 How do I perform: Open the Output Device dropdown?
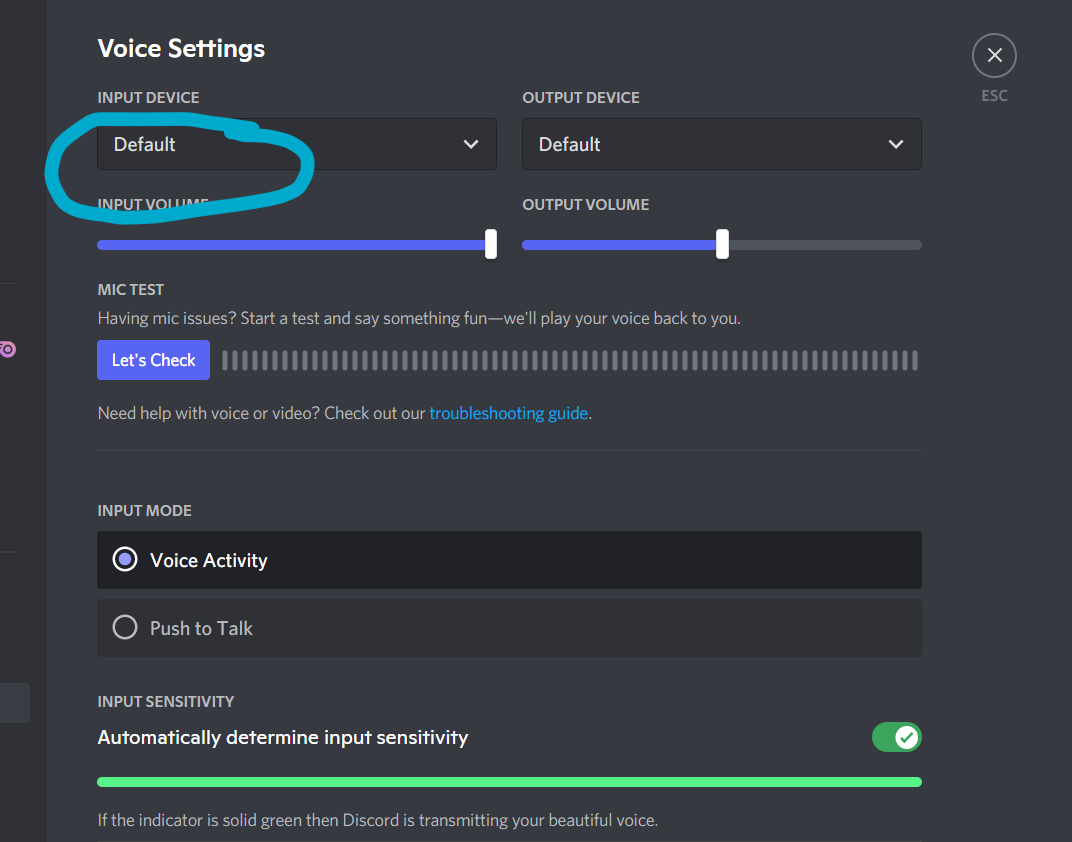tap(721, 144)
